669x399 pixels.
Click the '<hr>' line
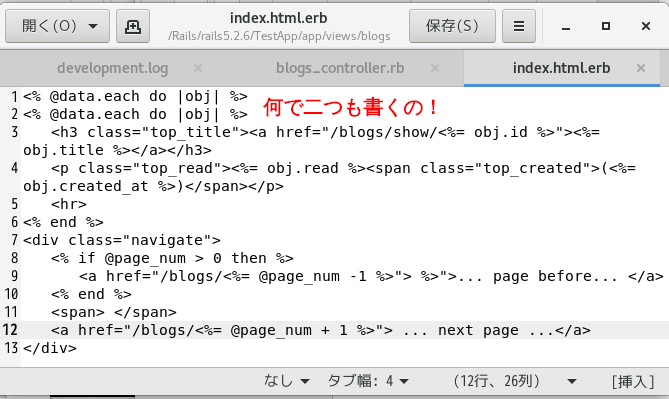(69, 204)
